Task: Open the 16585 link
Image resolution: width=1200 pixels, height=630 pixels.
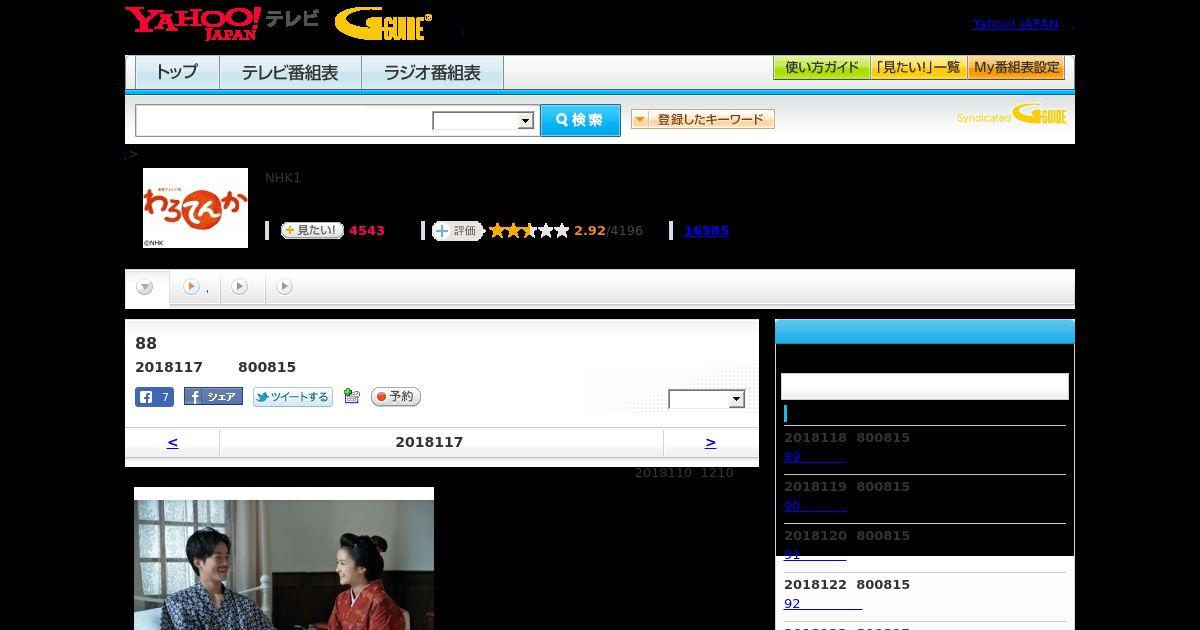Action: (706, 230)
